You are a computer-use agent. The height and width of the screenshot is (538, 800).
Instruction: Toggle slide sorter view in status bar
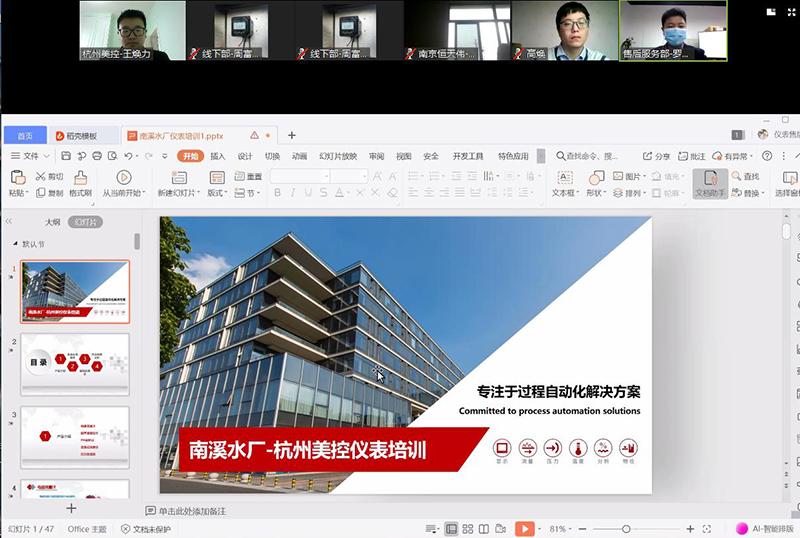tap(467, 528)
